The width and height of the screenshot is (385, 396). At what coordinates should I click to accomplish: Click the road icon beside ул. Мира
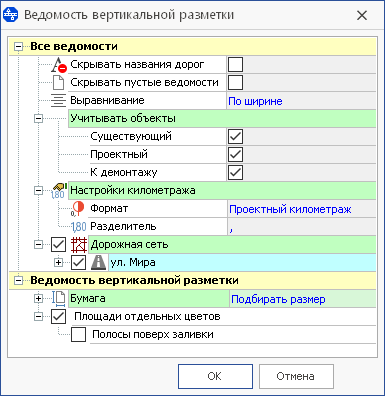[x=99, y=263]
